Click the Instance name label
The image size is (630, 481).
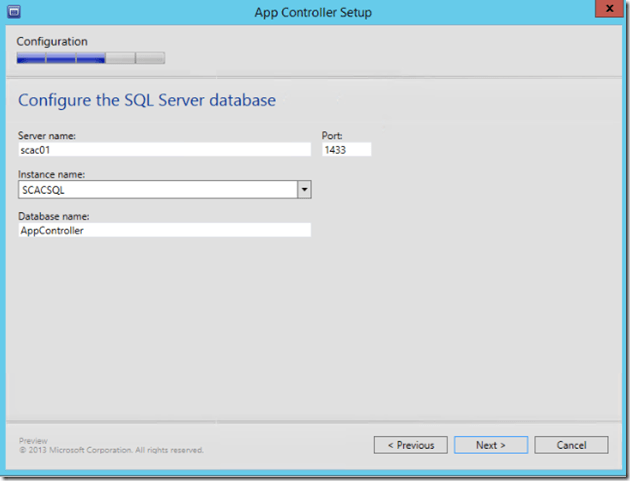[52, 174]
